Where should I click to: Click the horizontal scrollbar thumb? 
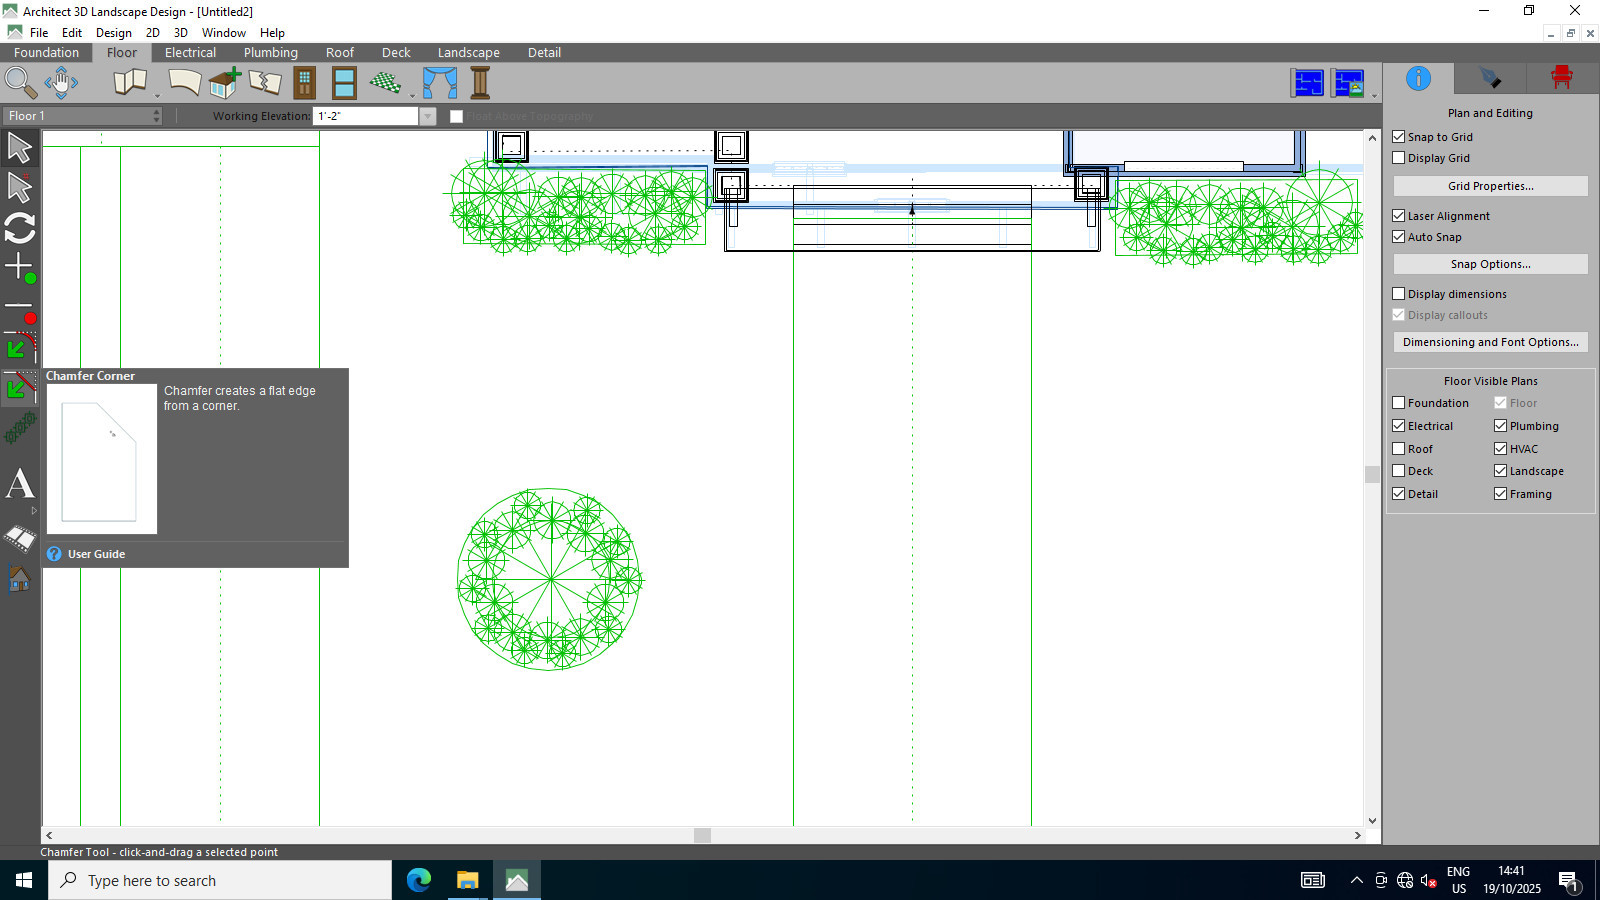pyautogui.click(x=702, y=835)
